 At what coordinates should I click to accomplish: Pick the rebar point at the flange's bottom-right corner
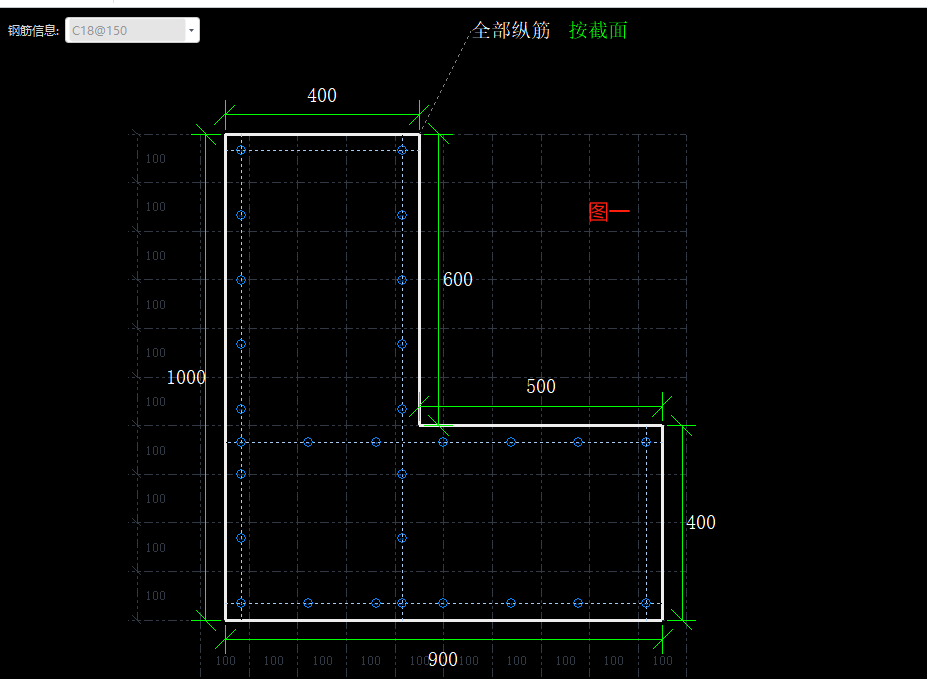(x=646, y=603)
